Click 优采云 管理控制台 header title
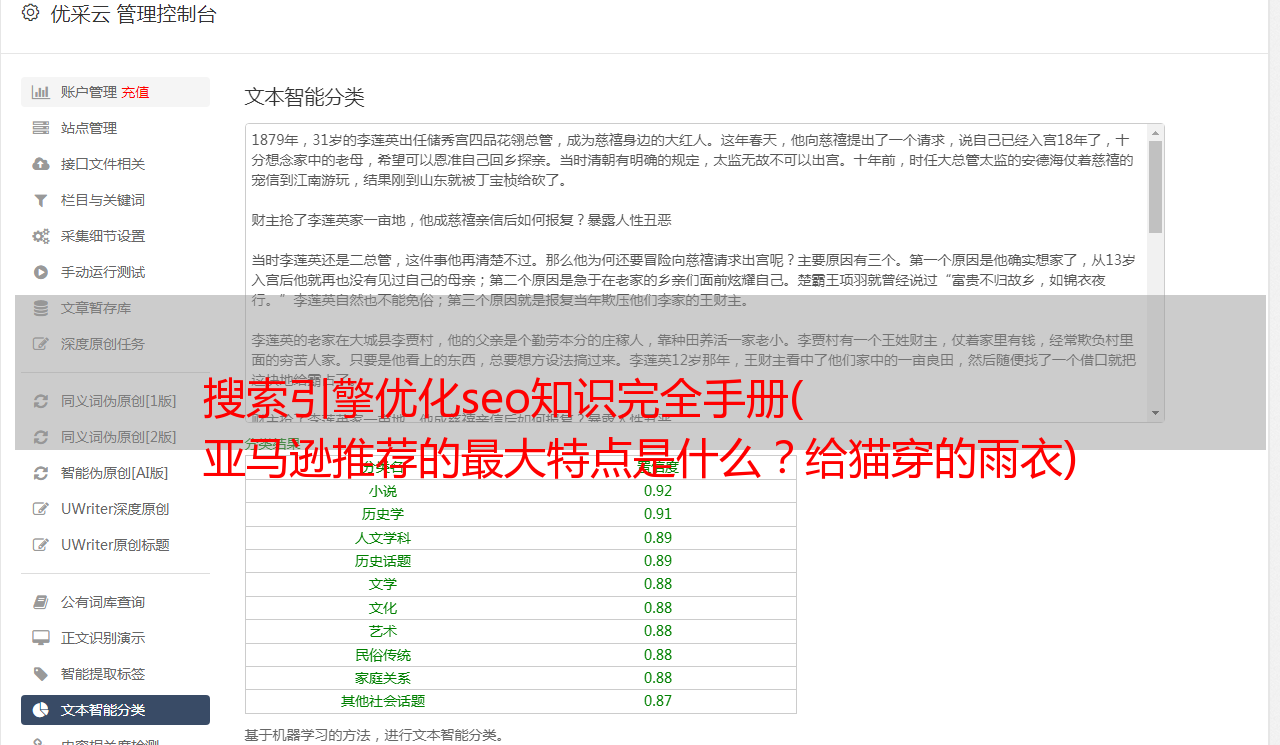Viewport: 1280px width, 745px height. point(133,14)
